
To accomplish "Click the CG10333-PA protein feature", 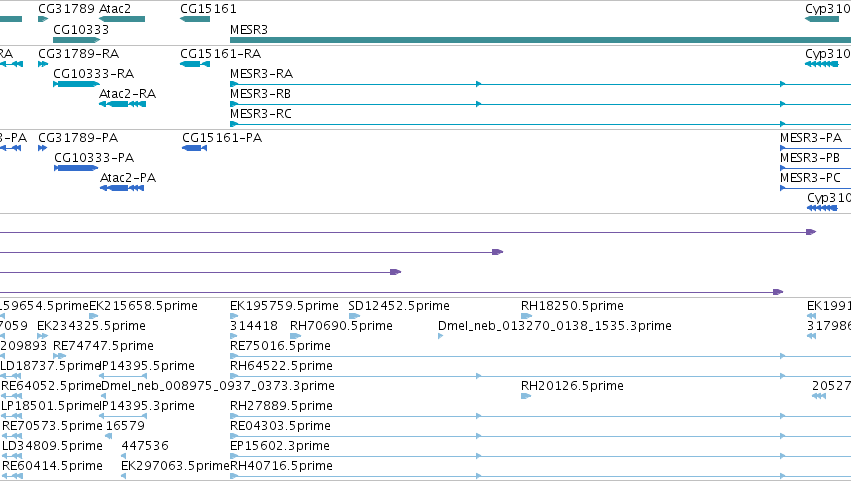I will click(76, 168).
